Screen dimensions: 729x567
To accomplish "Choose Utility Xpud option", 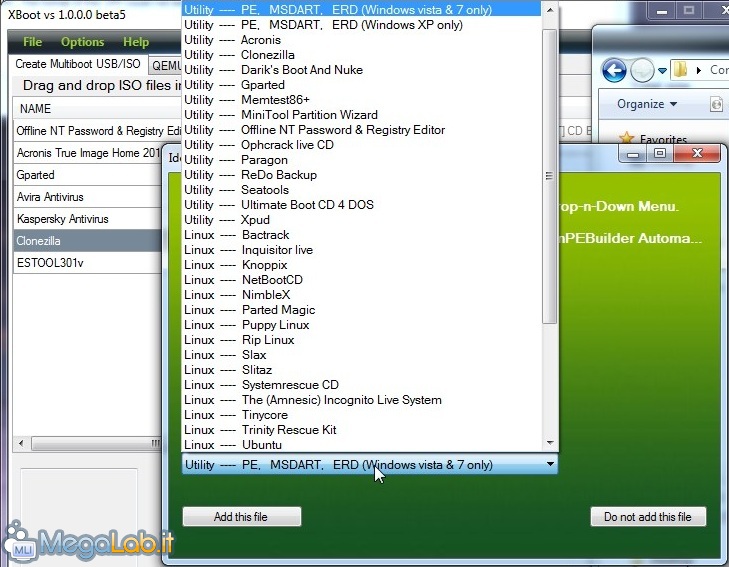I will coord(362,220).
